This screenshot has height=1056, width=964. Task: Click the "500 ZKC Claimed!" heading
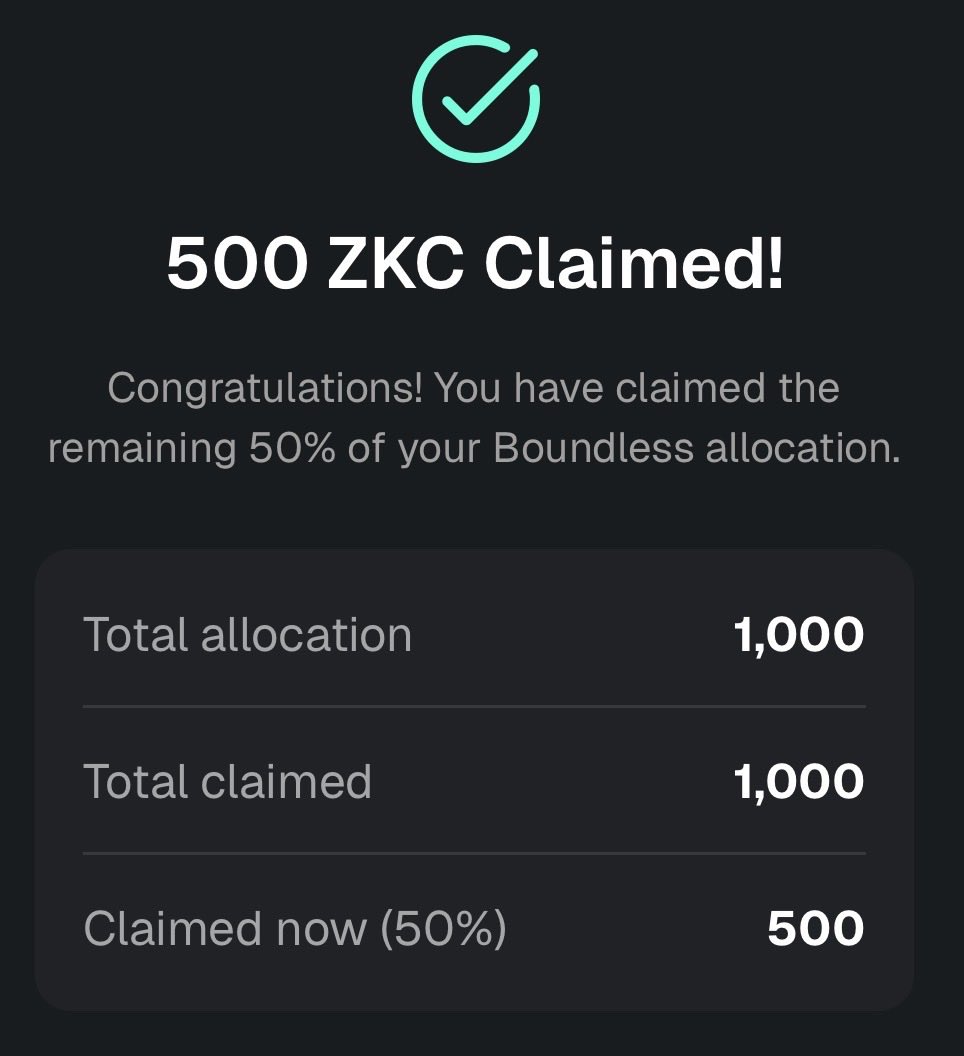(476, 264)
